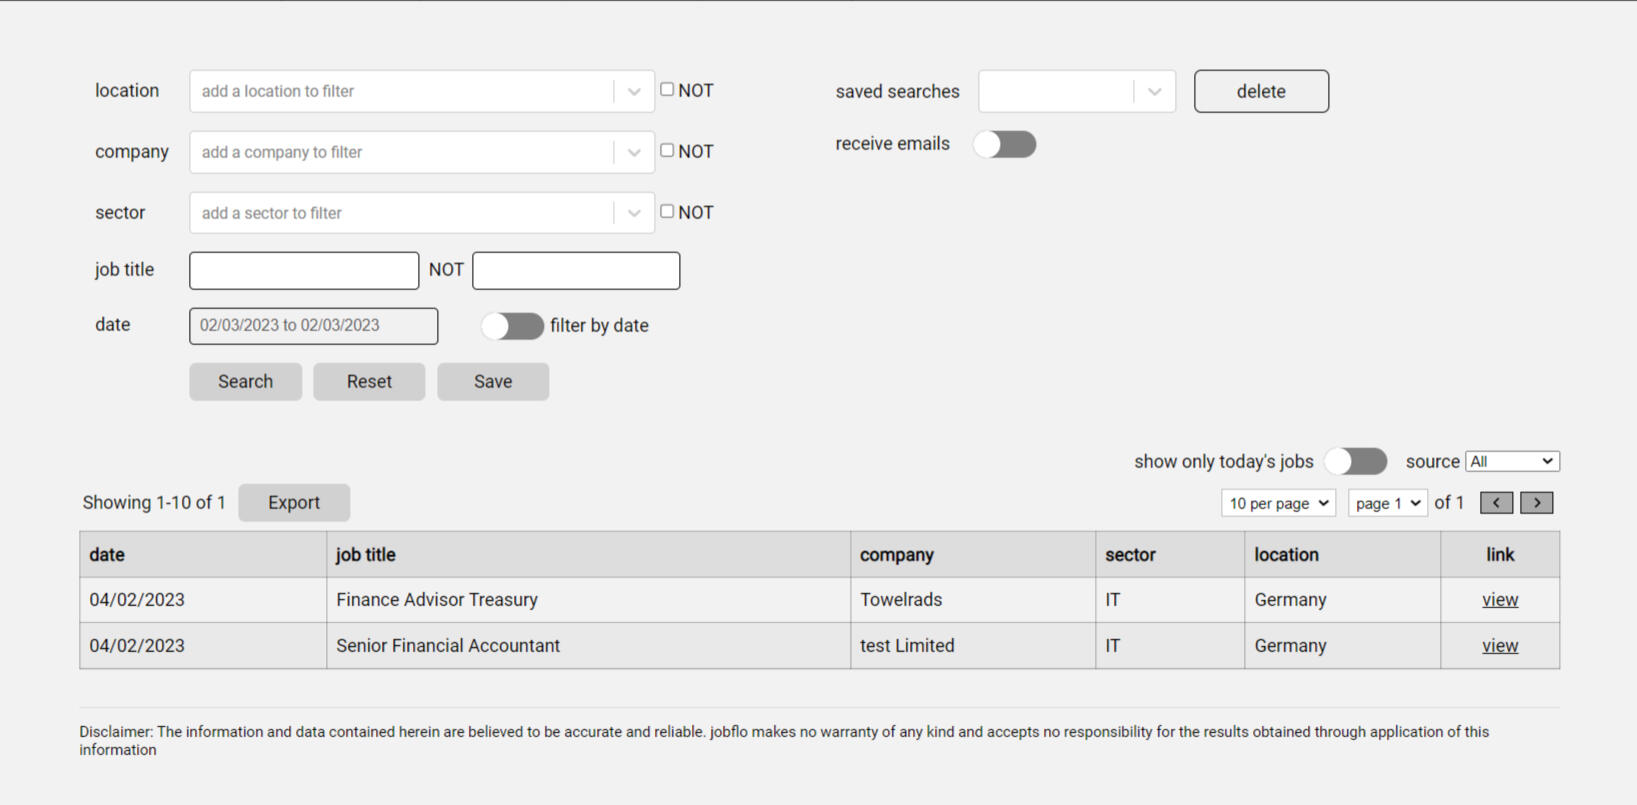Open the company filter dropdown
This screenshot has height=805, width=1637.
tap(634, 153)
